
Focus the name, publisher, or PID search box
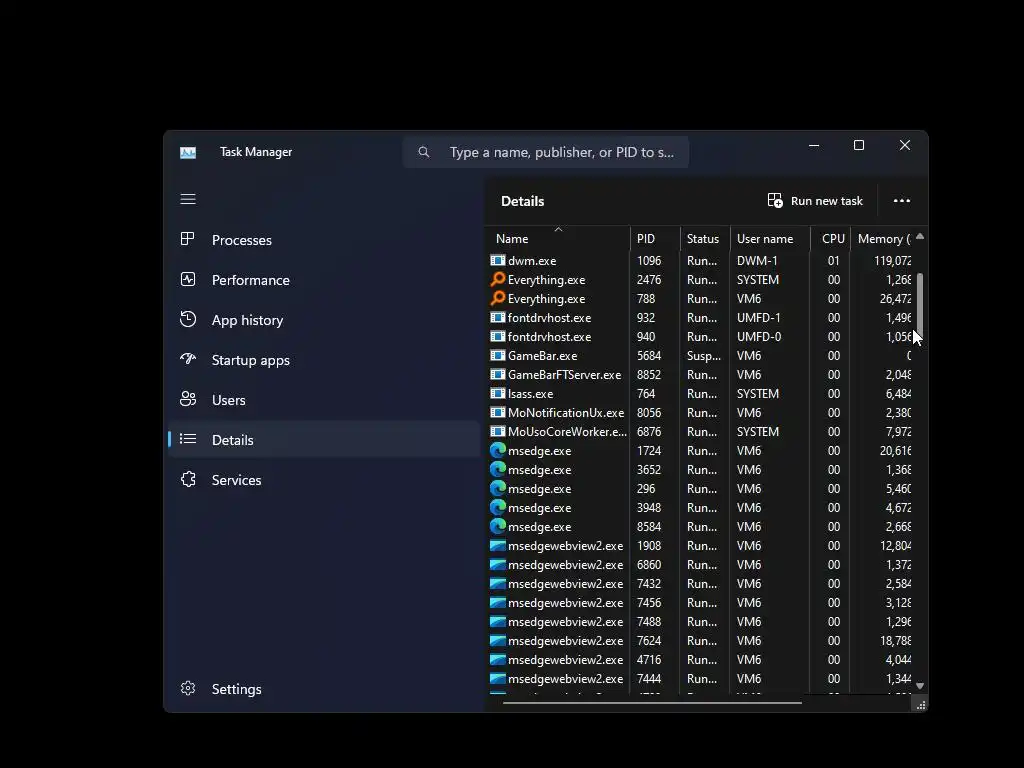click(x=546, y=152)
